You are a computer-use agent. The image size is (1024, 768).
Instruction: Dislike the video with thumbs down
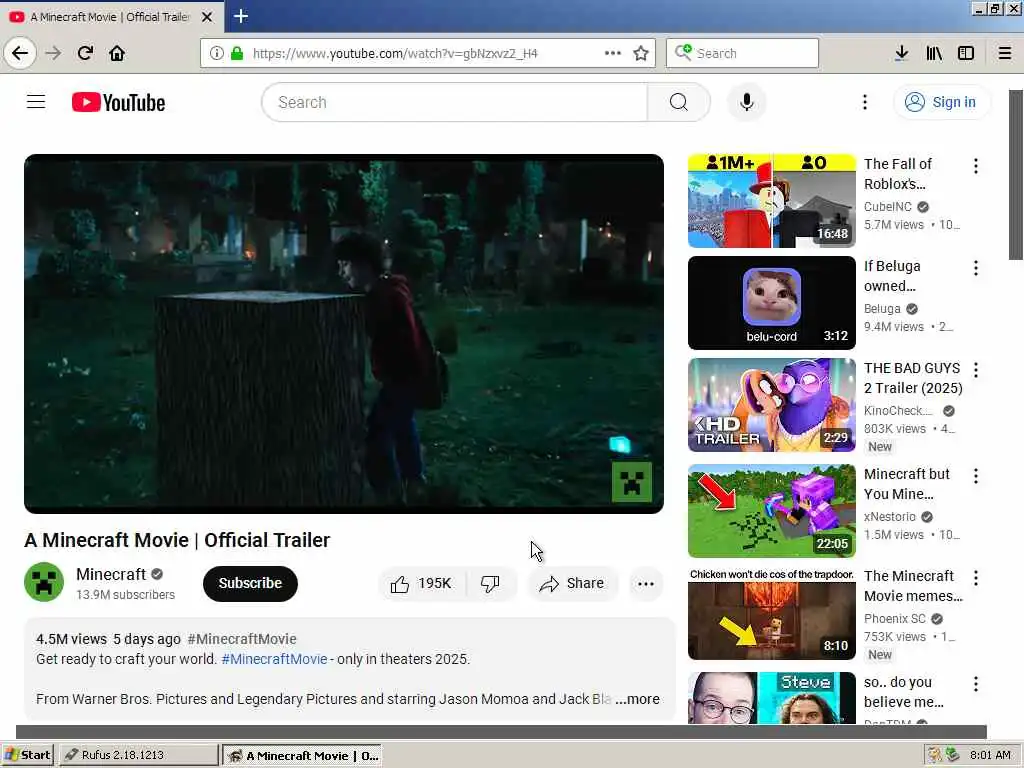490,583
